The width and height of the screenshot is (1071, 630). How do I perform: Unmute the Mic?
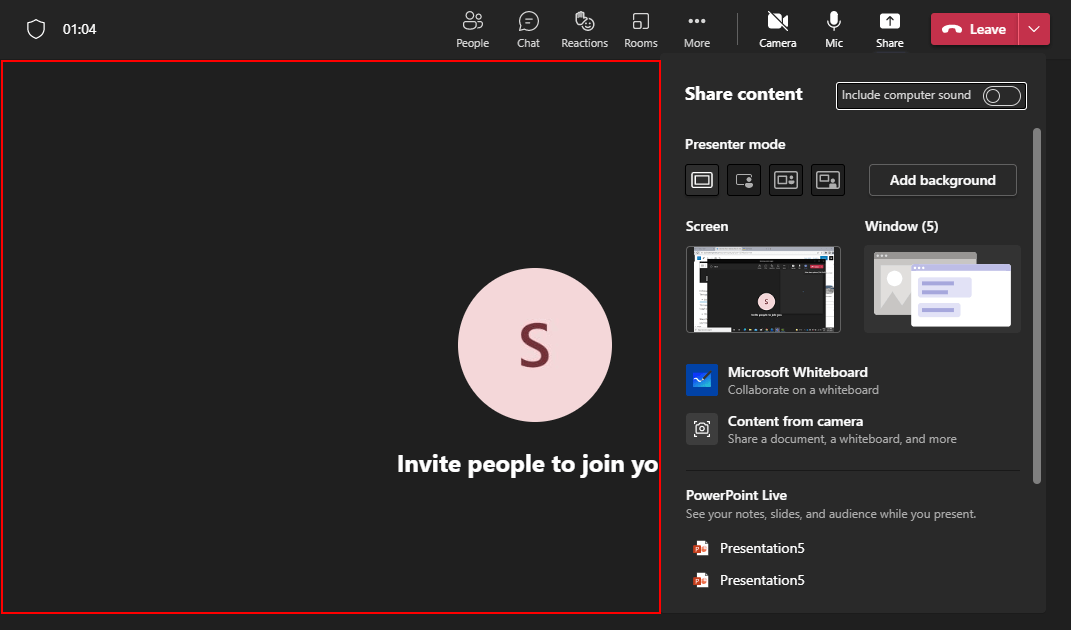[833, 29]
